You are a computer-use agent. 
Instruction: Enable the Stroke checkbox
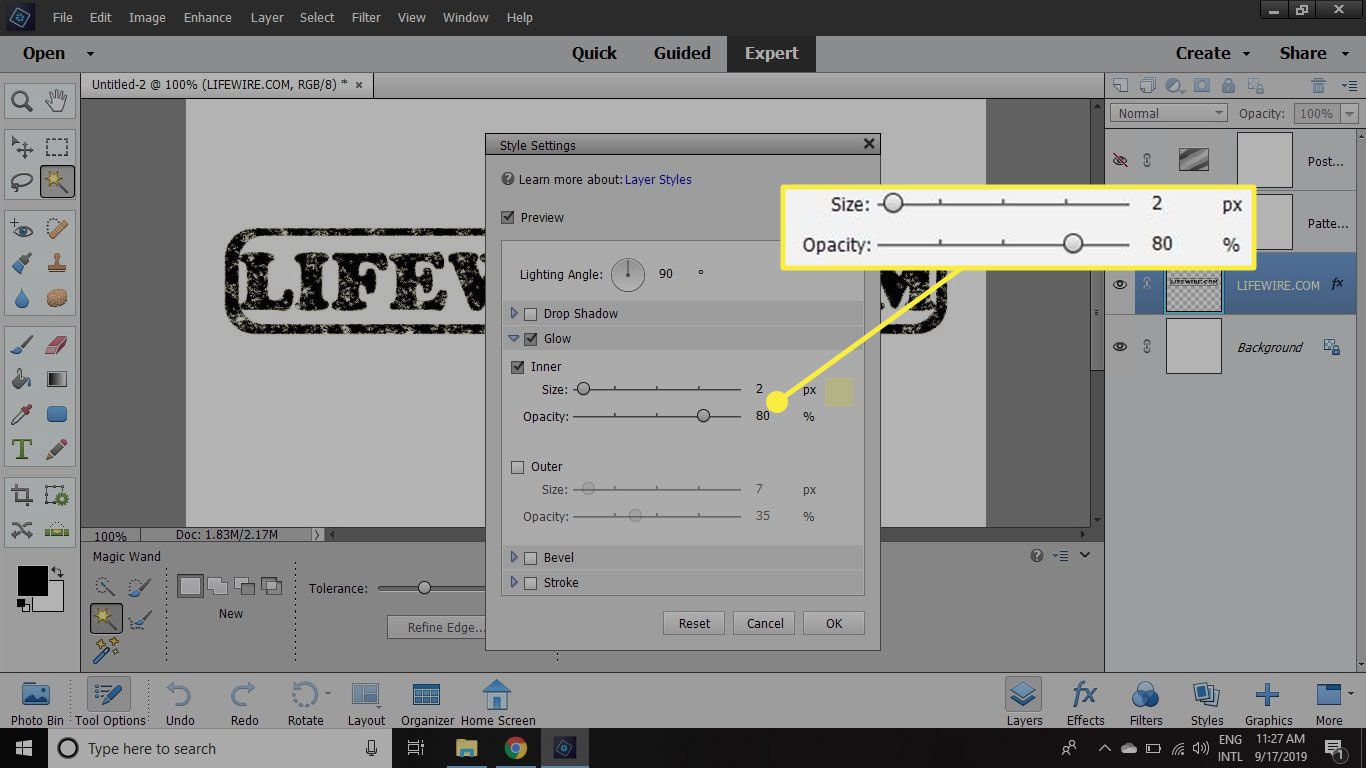click(x=531, y=583)
